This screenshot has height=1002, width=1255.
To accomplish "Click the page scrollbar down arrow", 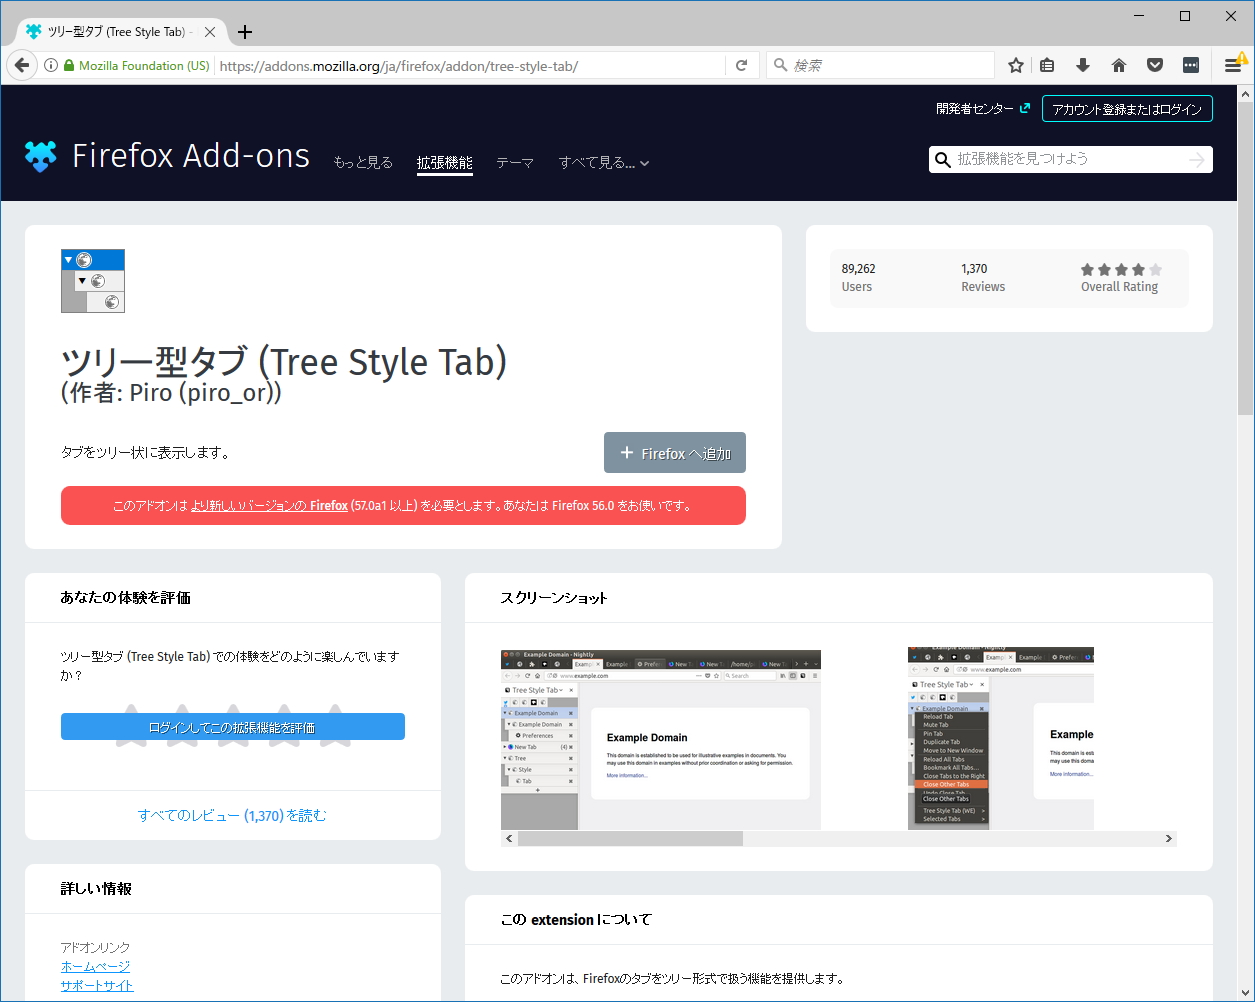I will coord(1246,993).
